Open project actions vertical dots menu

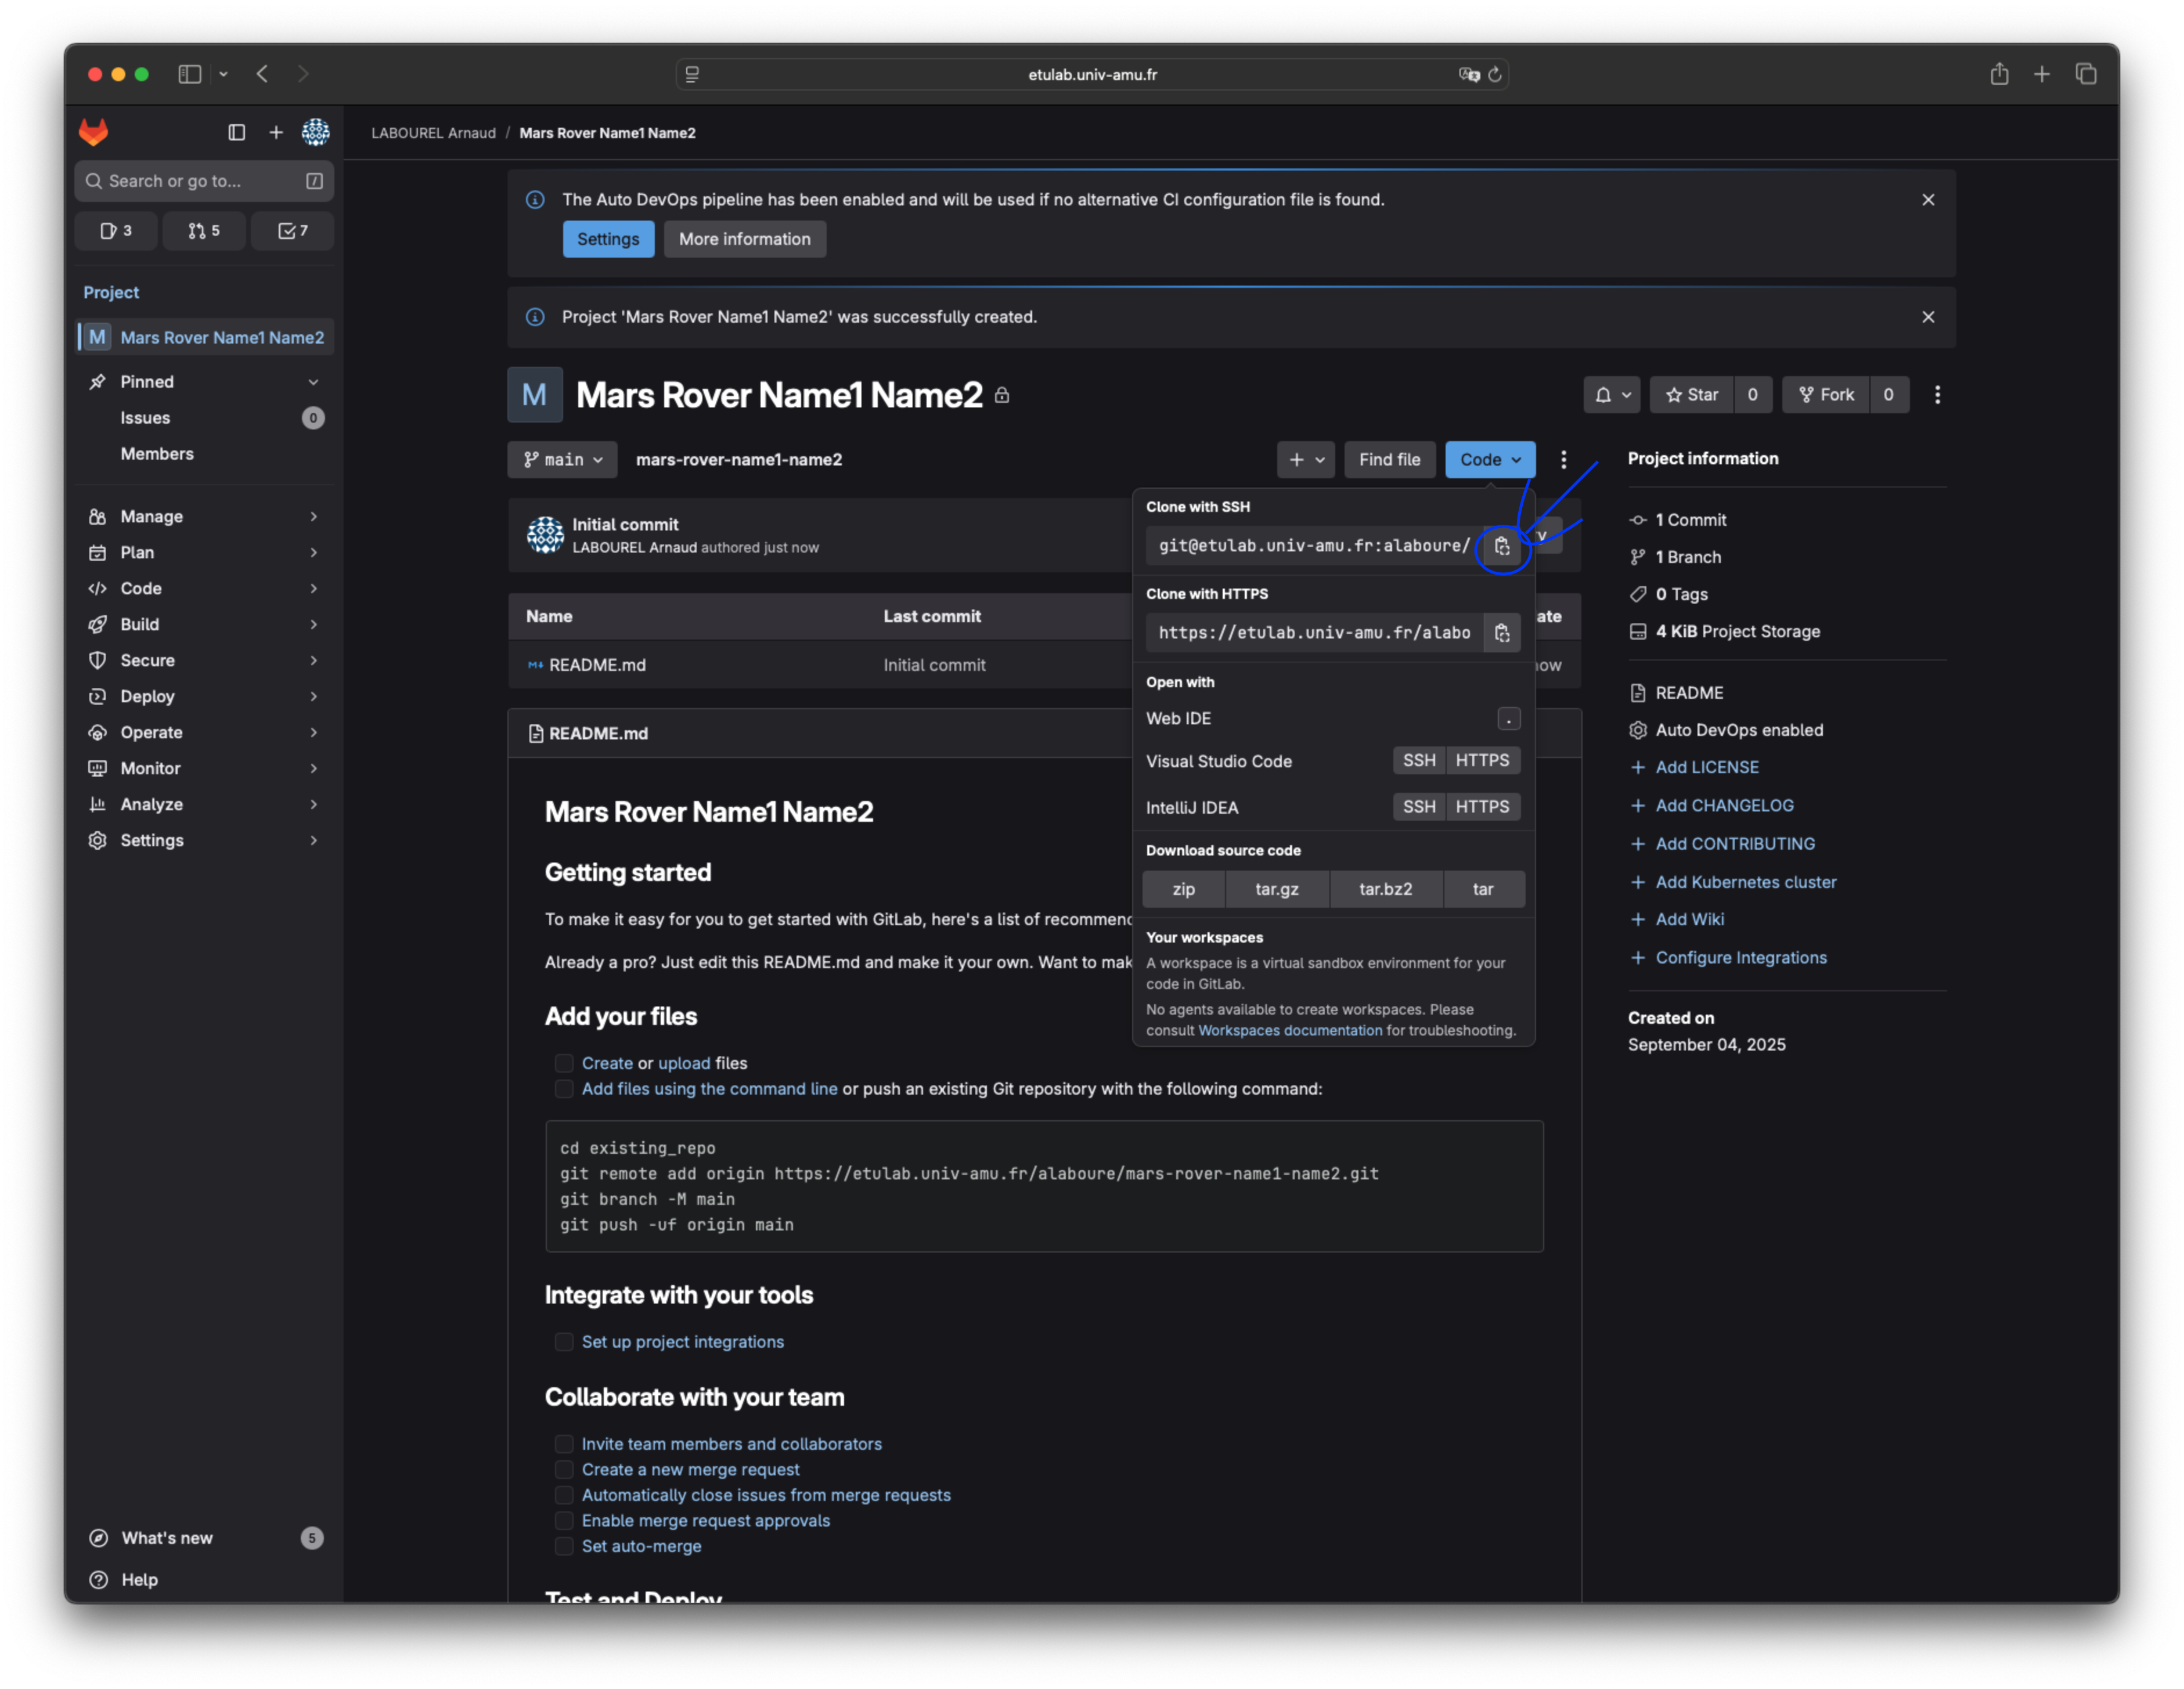coord(1937,395)
